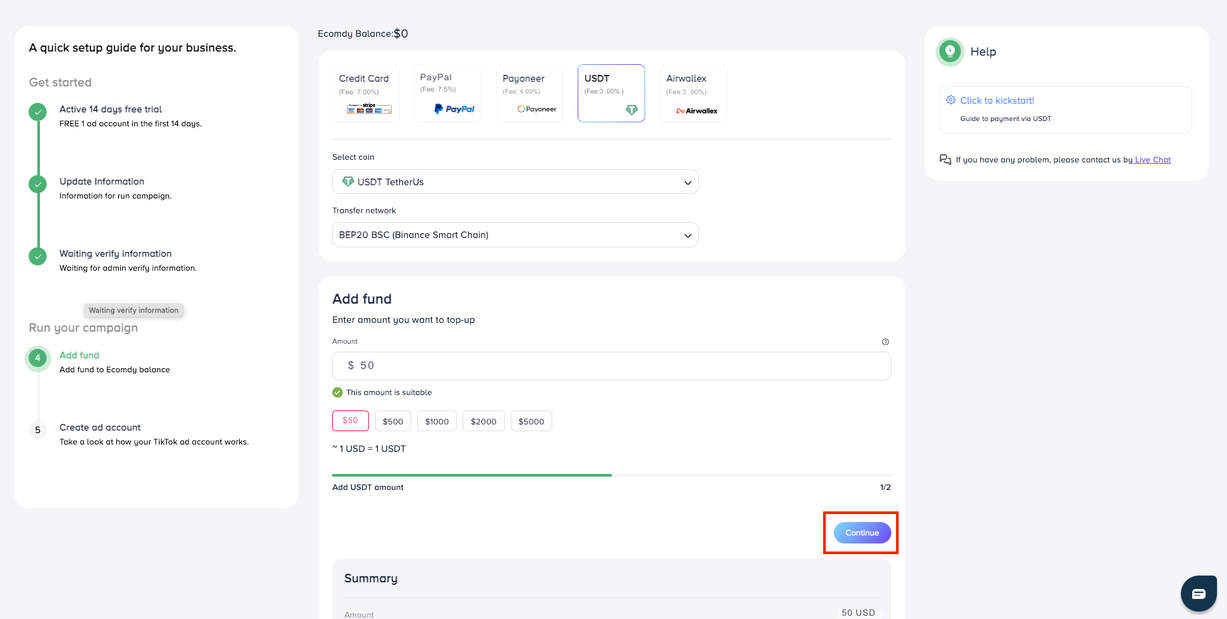This screenshot has height=619, width=1227.
Task: Click the step 5 Create ad account circle
Action: (x=38, y=430)
